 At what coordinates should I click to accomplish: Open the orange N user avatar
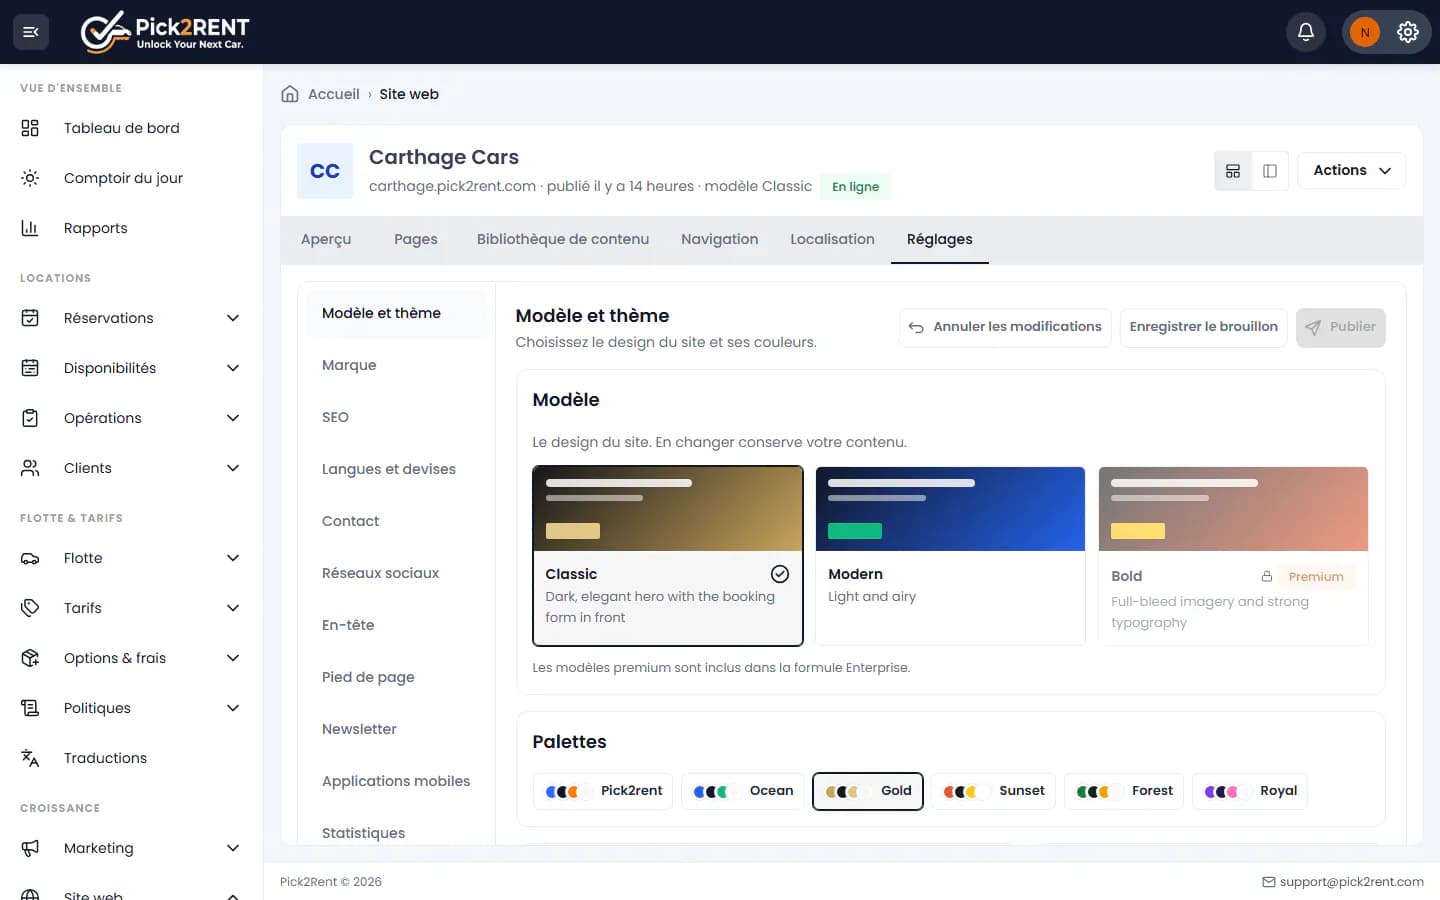[x=1365, y=32]
